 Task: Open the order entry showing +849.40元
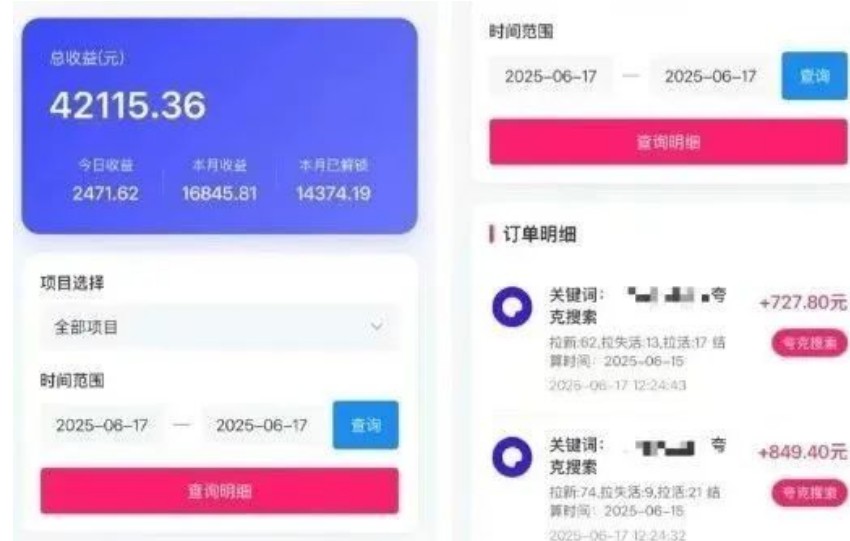pyautogui.click(x=668, y=486)
